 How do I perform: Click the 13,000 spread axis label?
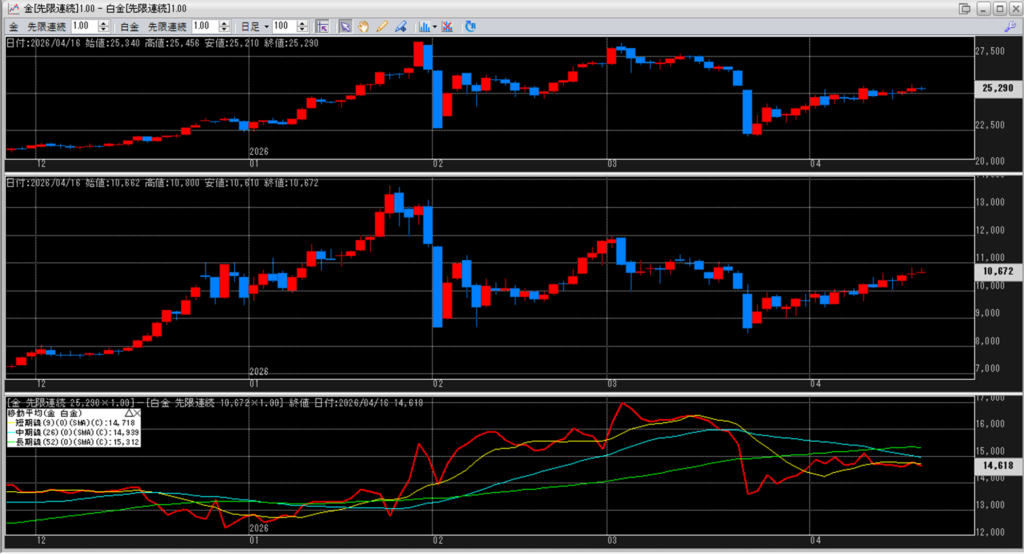pyautogui.click(x=990, y=505)
